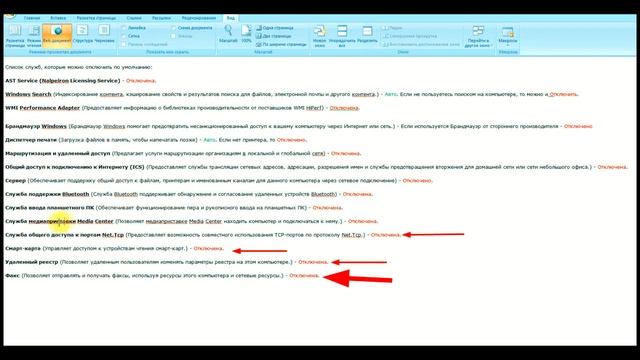Screen dimensions: 640x360
Task: Click teal 'Авто' on Windows Search line
Action: tap(390, 94)
